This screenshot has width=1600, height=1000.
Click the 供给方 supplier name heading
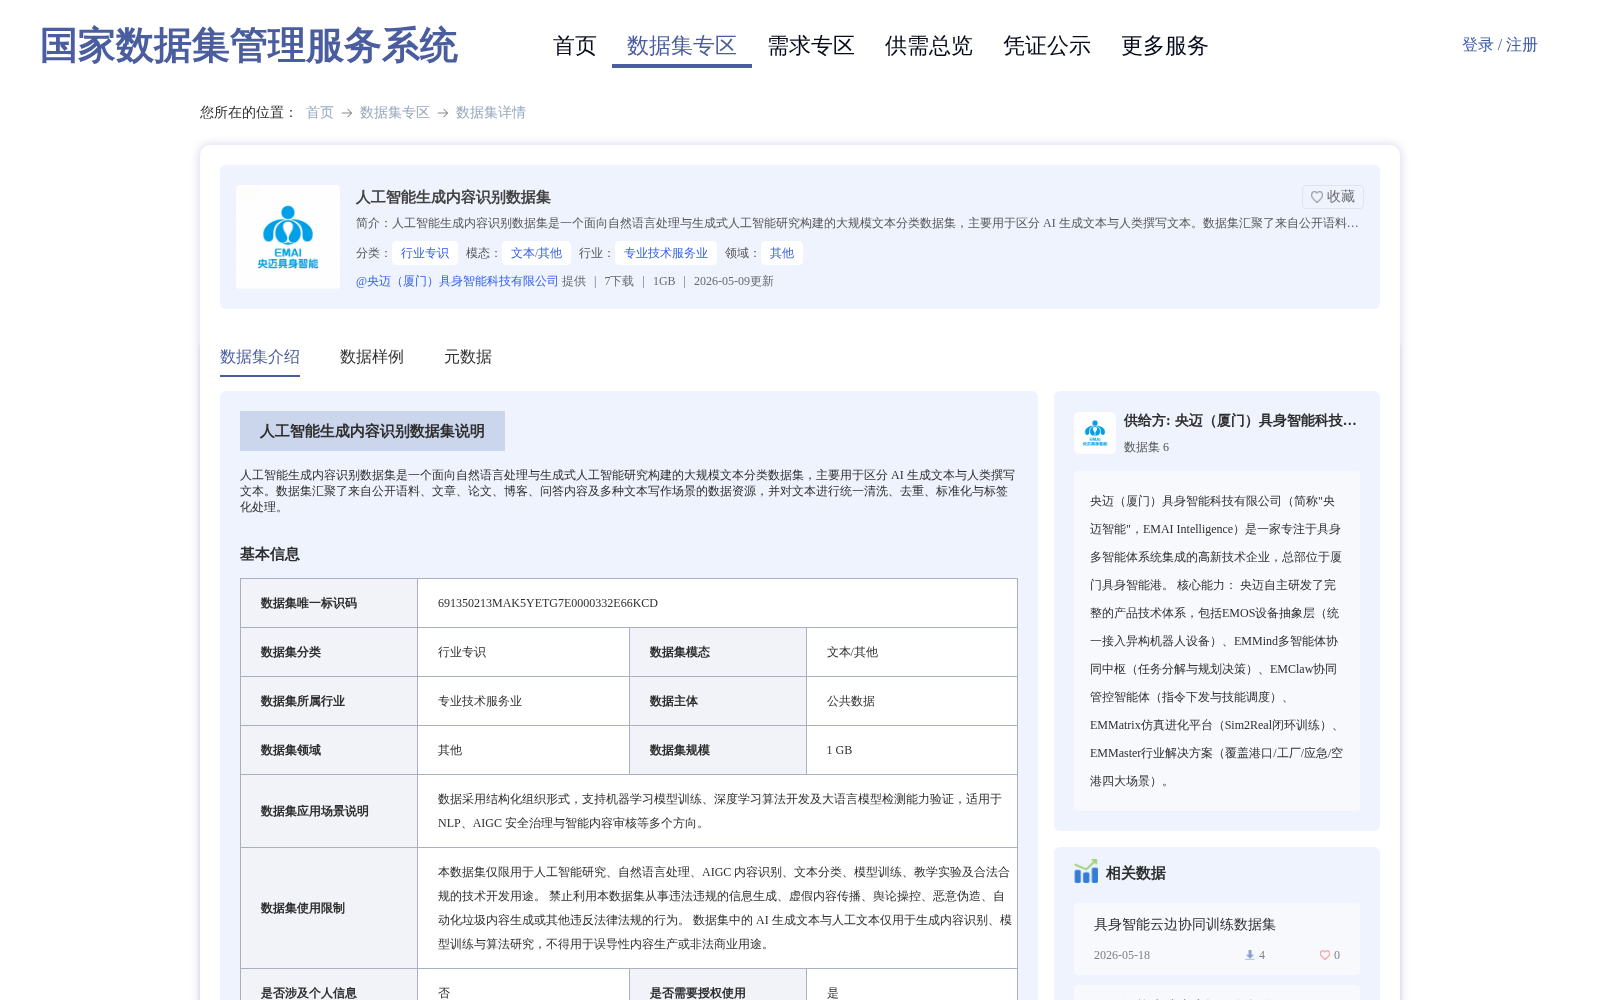click(1240, 421)
